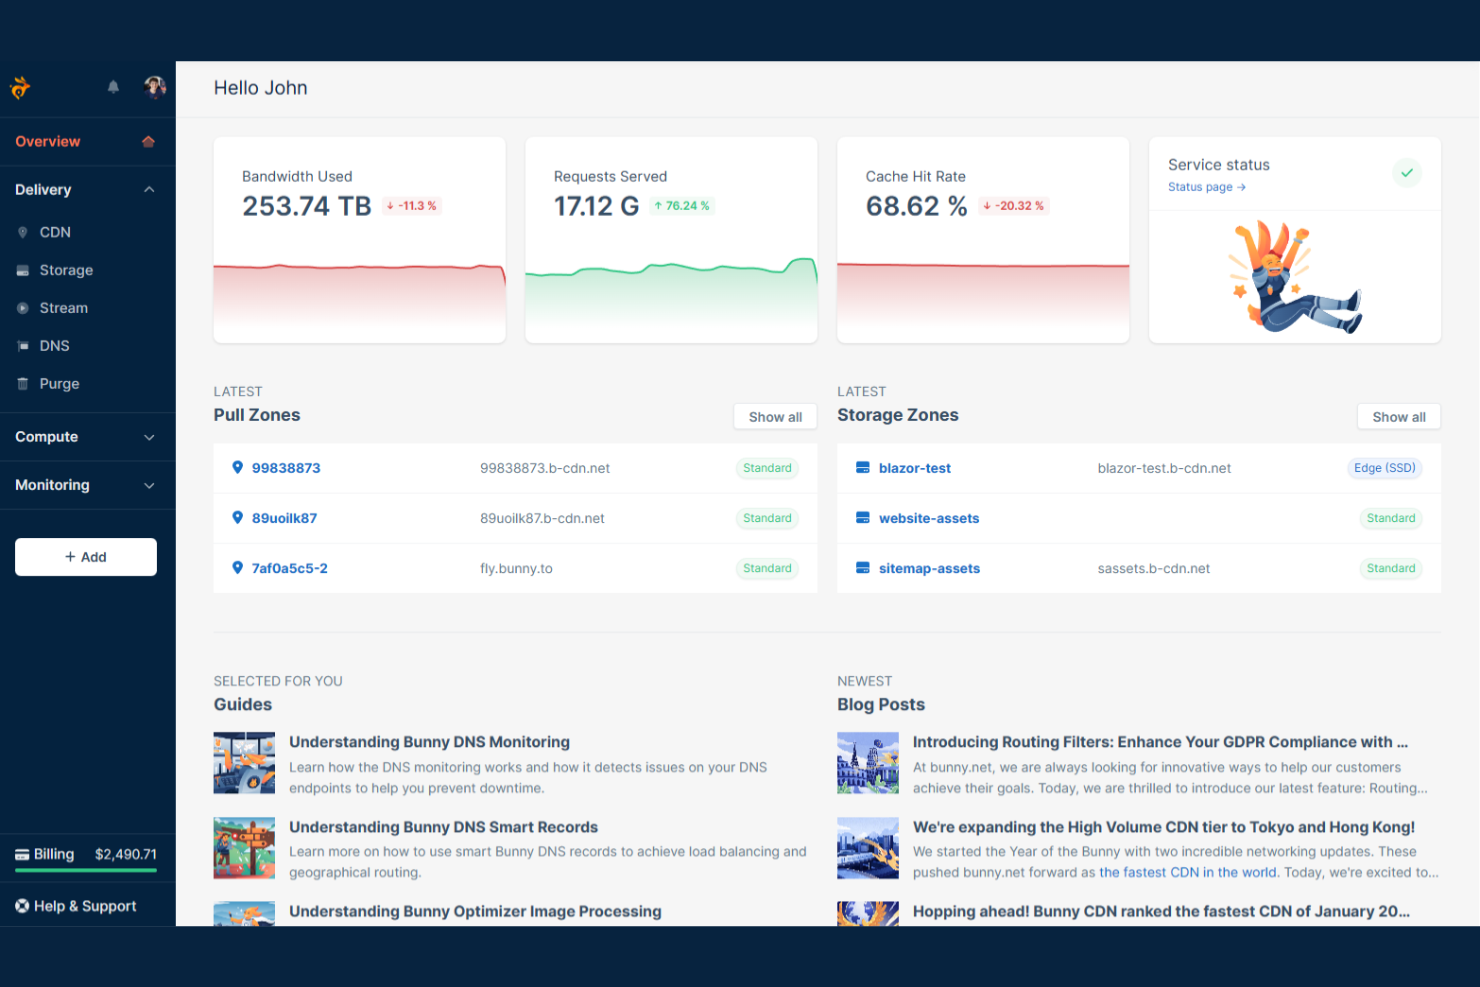Open the Understanding Bunny DNS Monitoring thumbnail
Image resolution: width=1480 pixels, height=987 pixels.
click(243, 762)
